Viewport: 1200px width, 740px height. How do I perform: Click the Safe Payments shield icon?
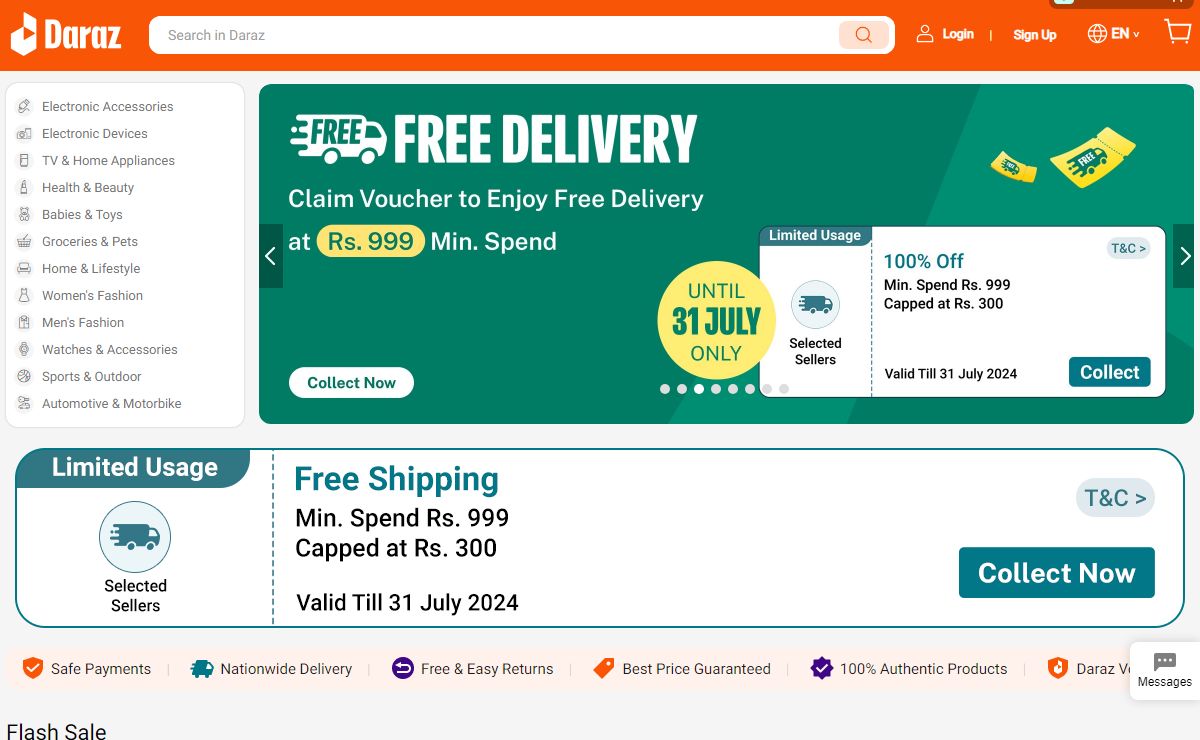click(33, 669)
